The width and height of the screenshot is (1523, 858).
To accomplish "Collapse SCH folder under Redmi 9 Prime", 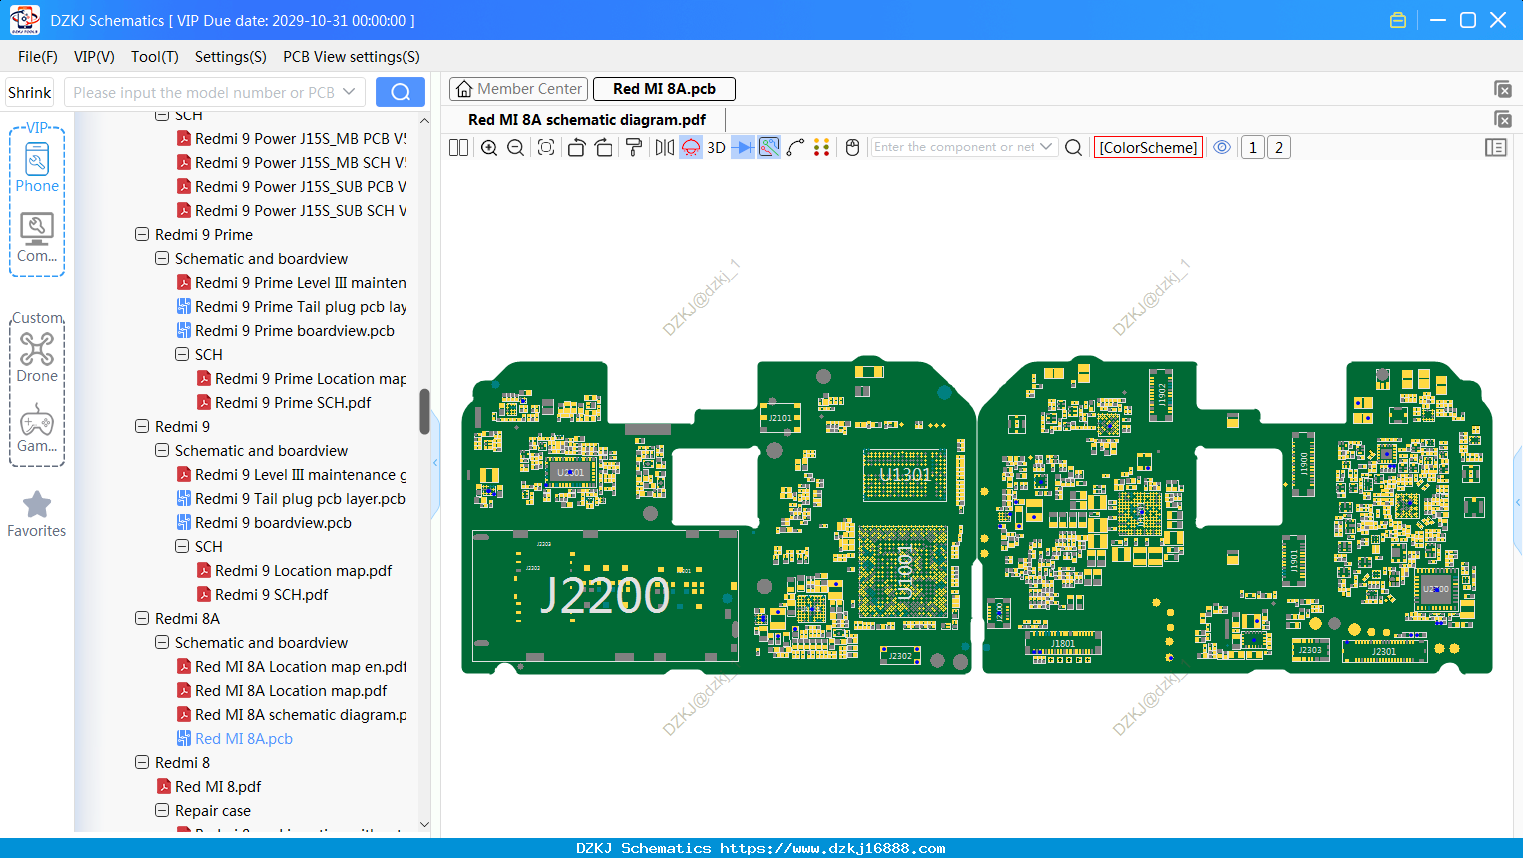I will click(182, 354).
